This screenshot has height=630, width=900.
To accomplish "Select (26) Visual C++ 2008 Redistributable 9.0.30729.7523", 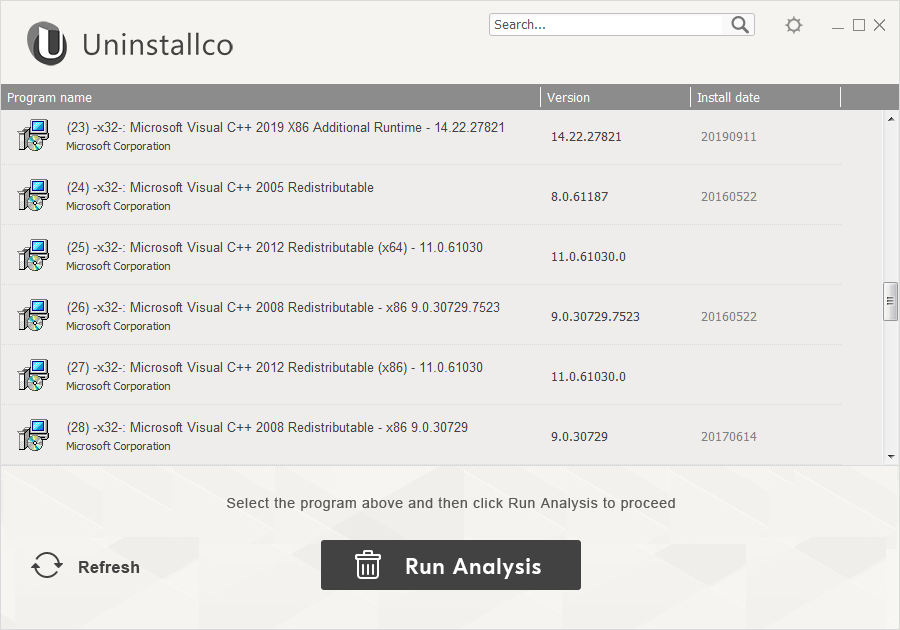I will (x=421, y=315).
